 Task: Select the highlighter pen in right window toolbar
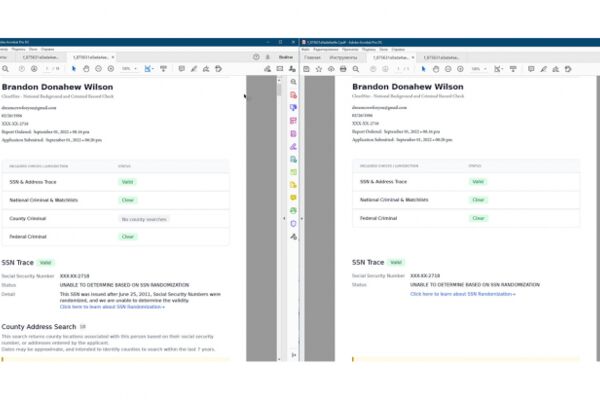[543, 69]
